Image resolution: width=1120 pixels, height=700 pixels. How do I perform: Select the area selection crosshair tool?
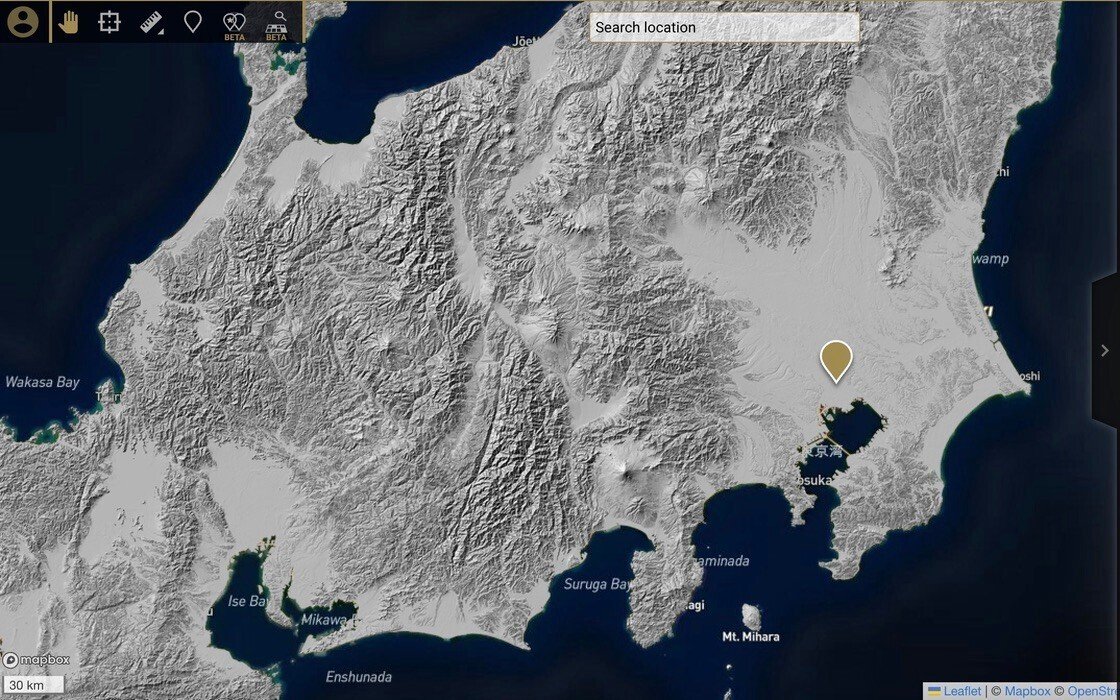(x=109, y=22)
